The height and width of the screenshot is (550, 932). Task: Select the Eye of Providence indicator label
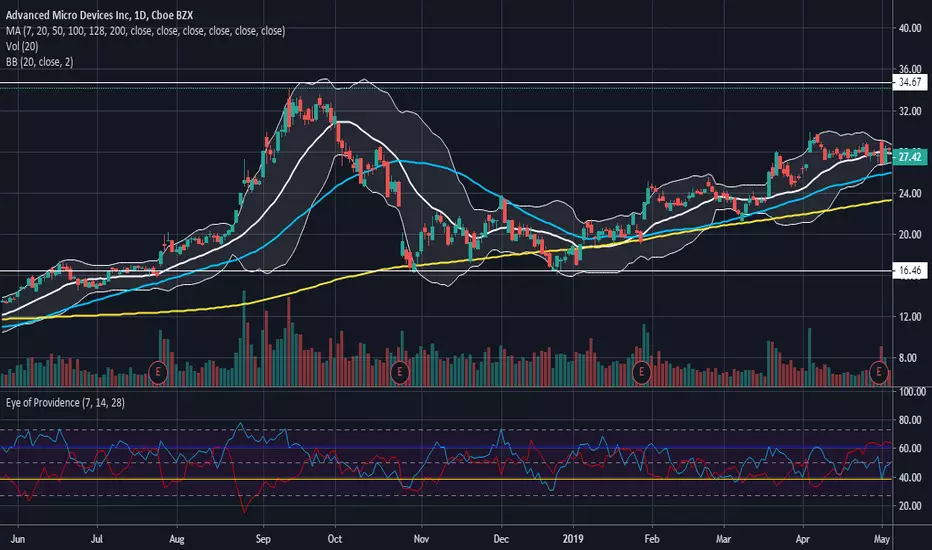click(65, 403)
